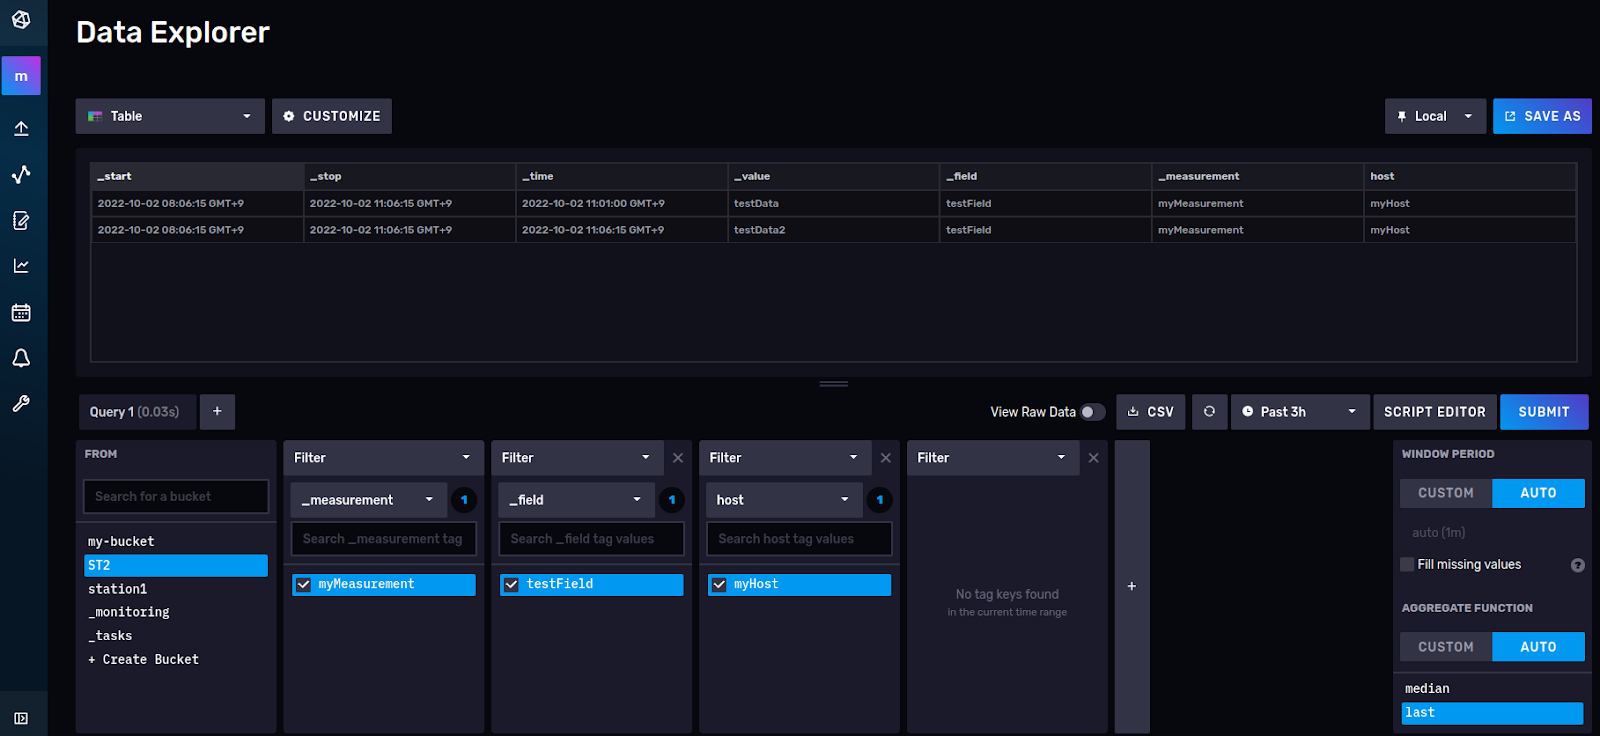Select the _tasks bucket
Viewport: 1600px width, 736px height.
click(x=176, y=636)
